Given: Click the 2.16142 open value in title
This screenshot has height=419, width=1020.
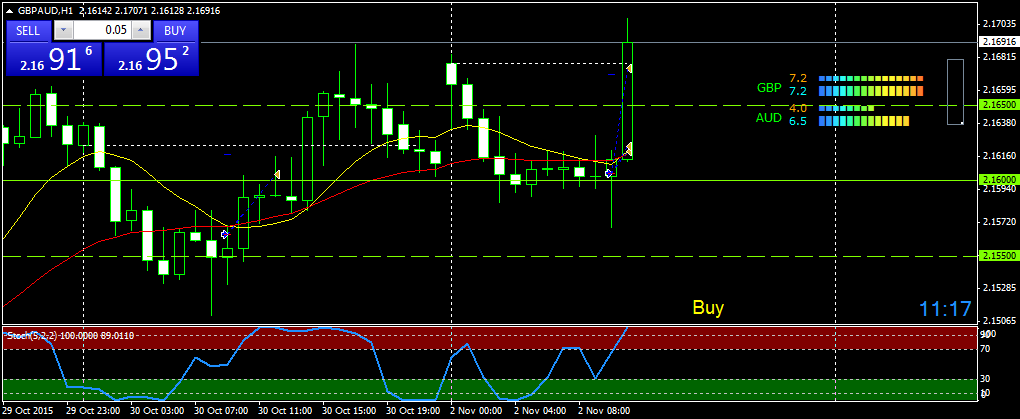Looking at the screenshot, I should click(x=95, y=10).
